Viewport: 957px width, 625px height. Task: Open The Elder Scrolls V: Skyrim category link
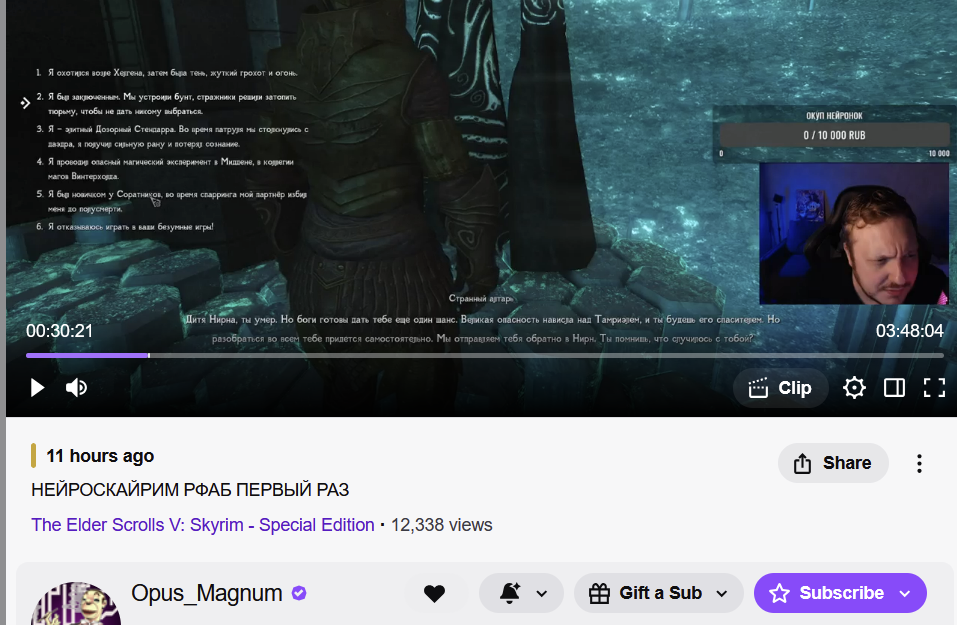(x=203, y=525)
